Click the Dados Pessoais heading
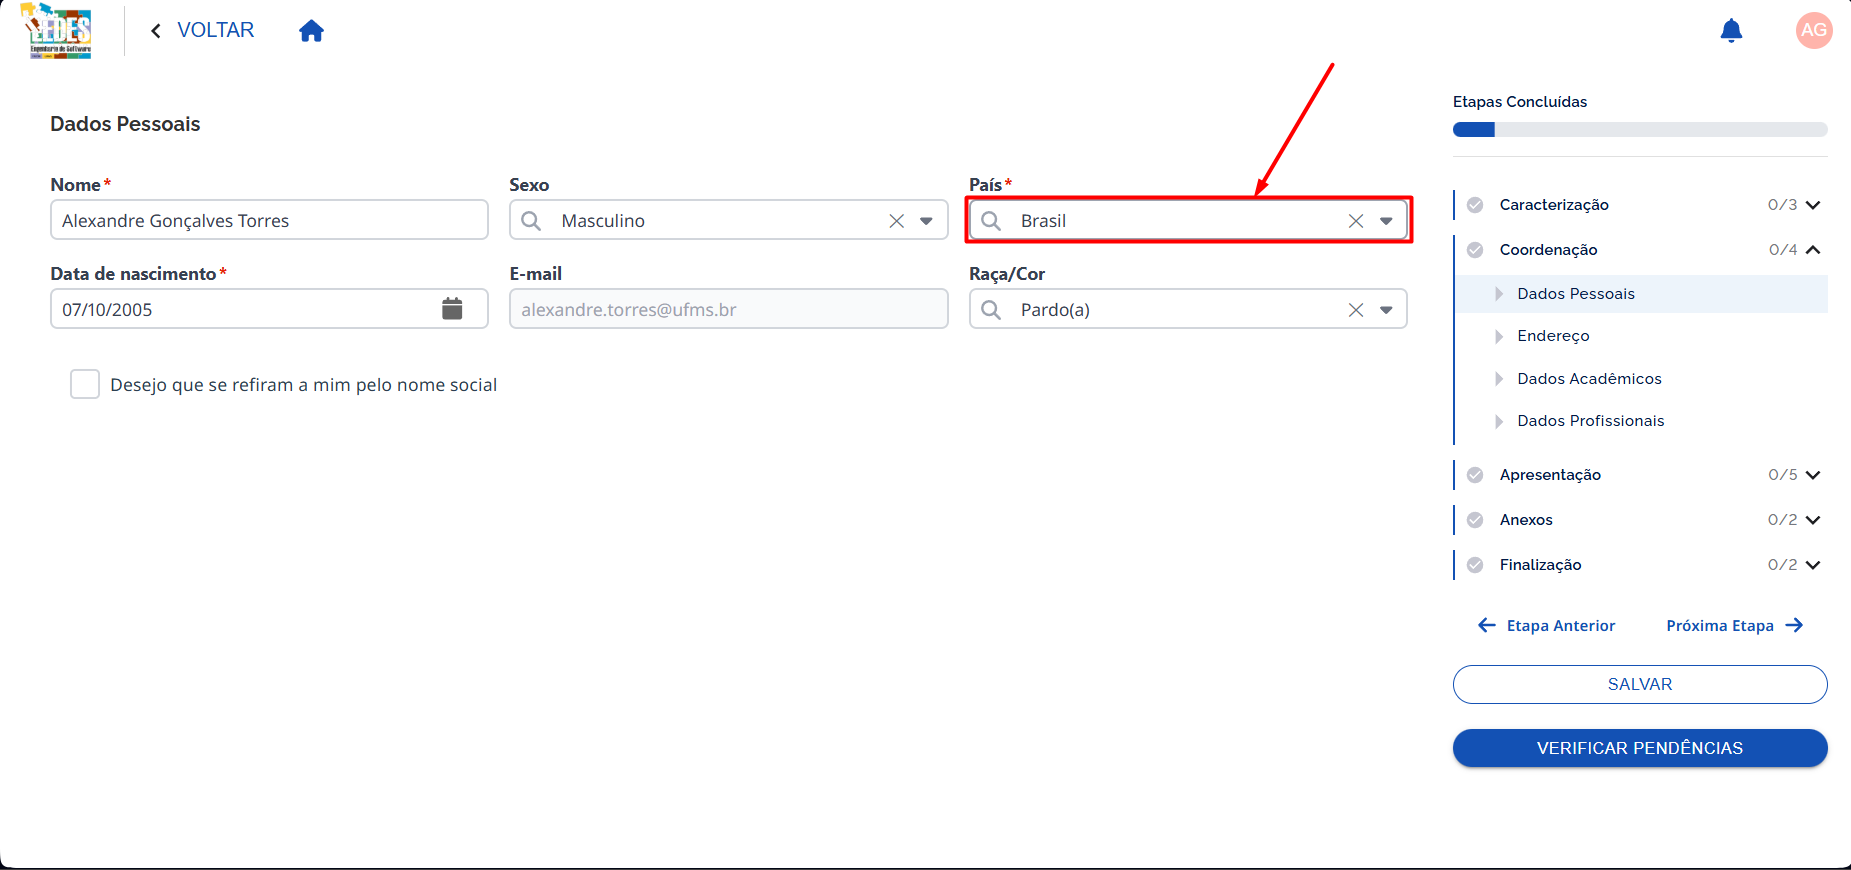The width and height of the screenshot is (1851, 870). click(125, 124)
